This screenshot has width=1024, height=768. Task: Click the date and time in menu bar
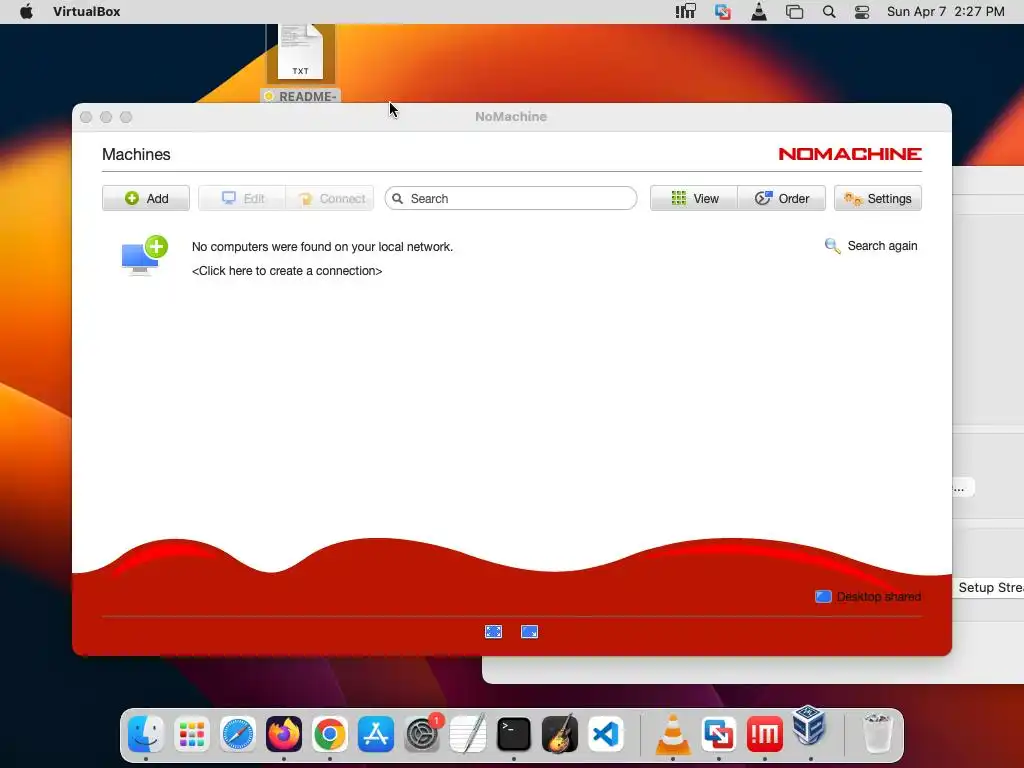point(946,12)
